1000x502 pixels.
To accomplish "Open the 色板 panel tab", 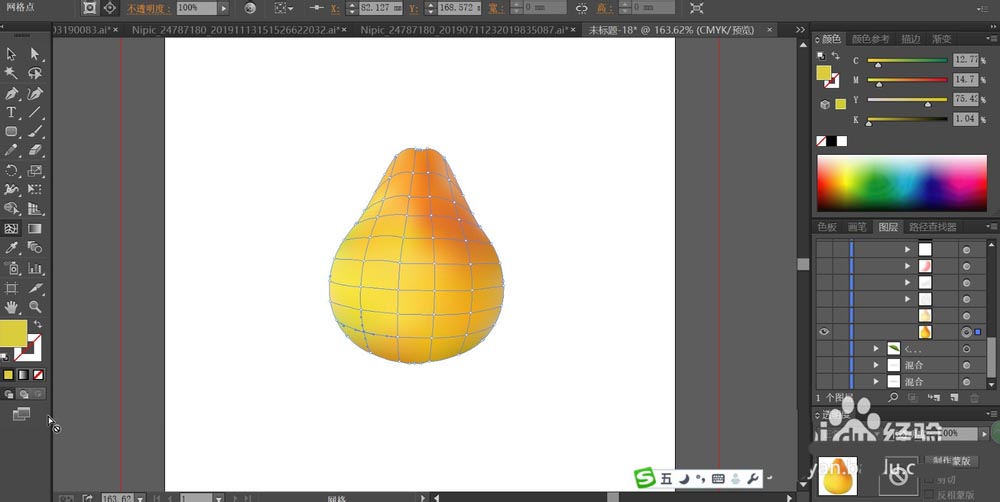I will click(827, 226).
